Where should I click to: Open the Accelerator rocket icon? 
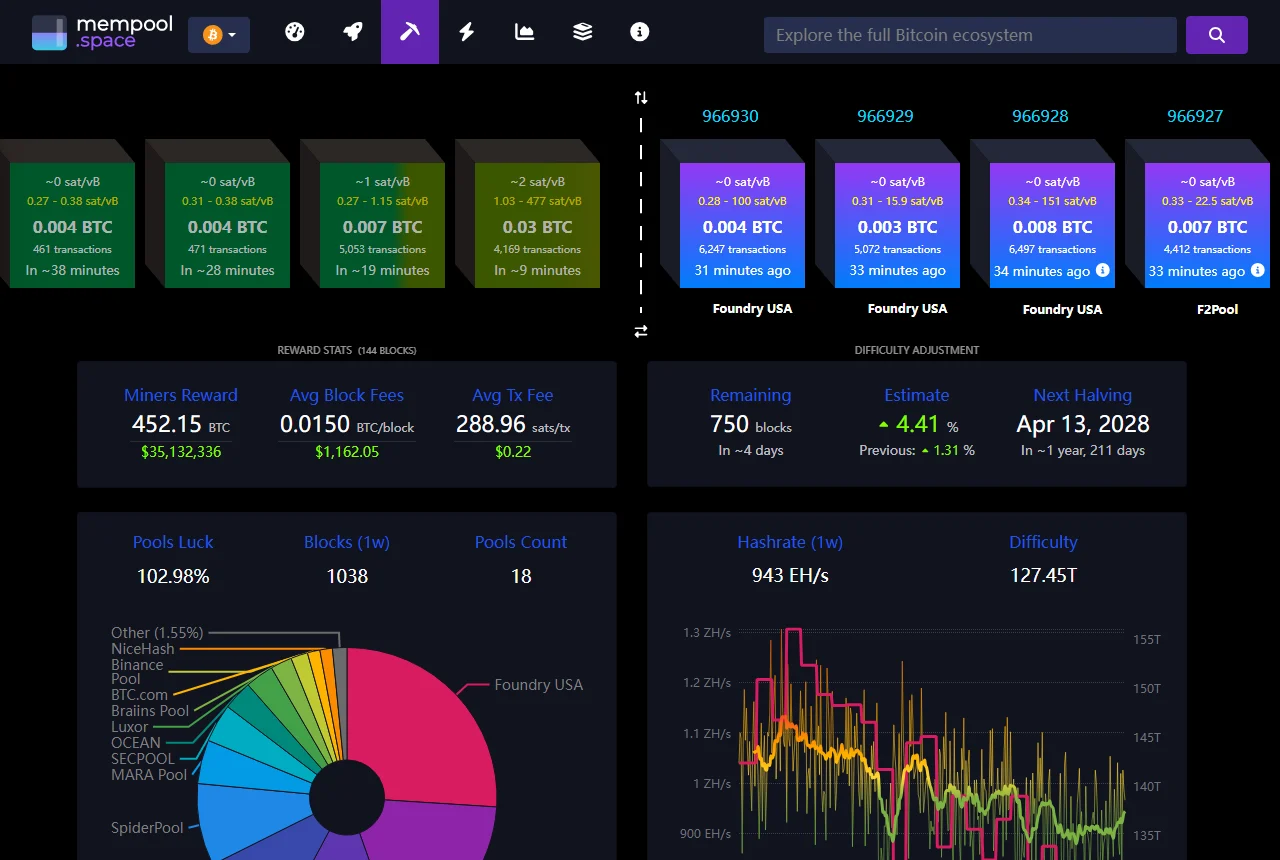coord(352,32)
